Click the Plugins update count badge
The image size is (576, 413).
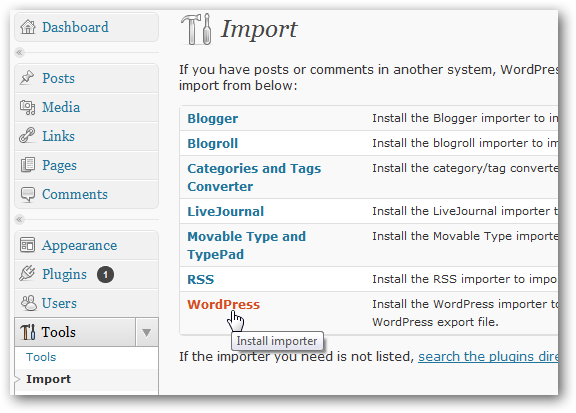(105, 274)
